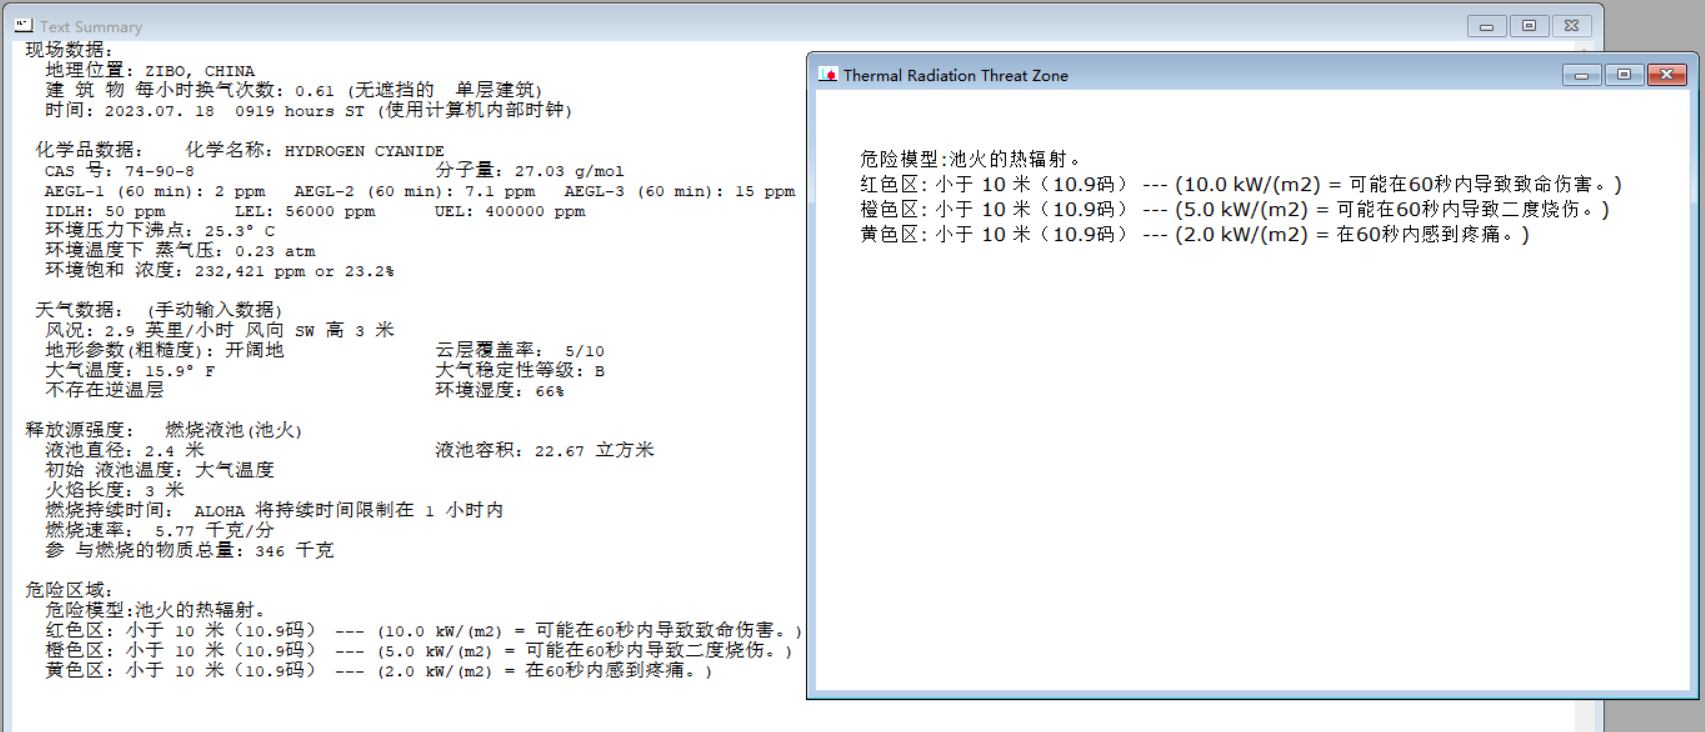Click 'UEL: 400000 ppm' value
The image size is (1705, 732).
pos(510,211)
